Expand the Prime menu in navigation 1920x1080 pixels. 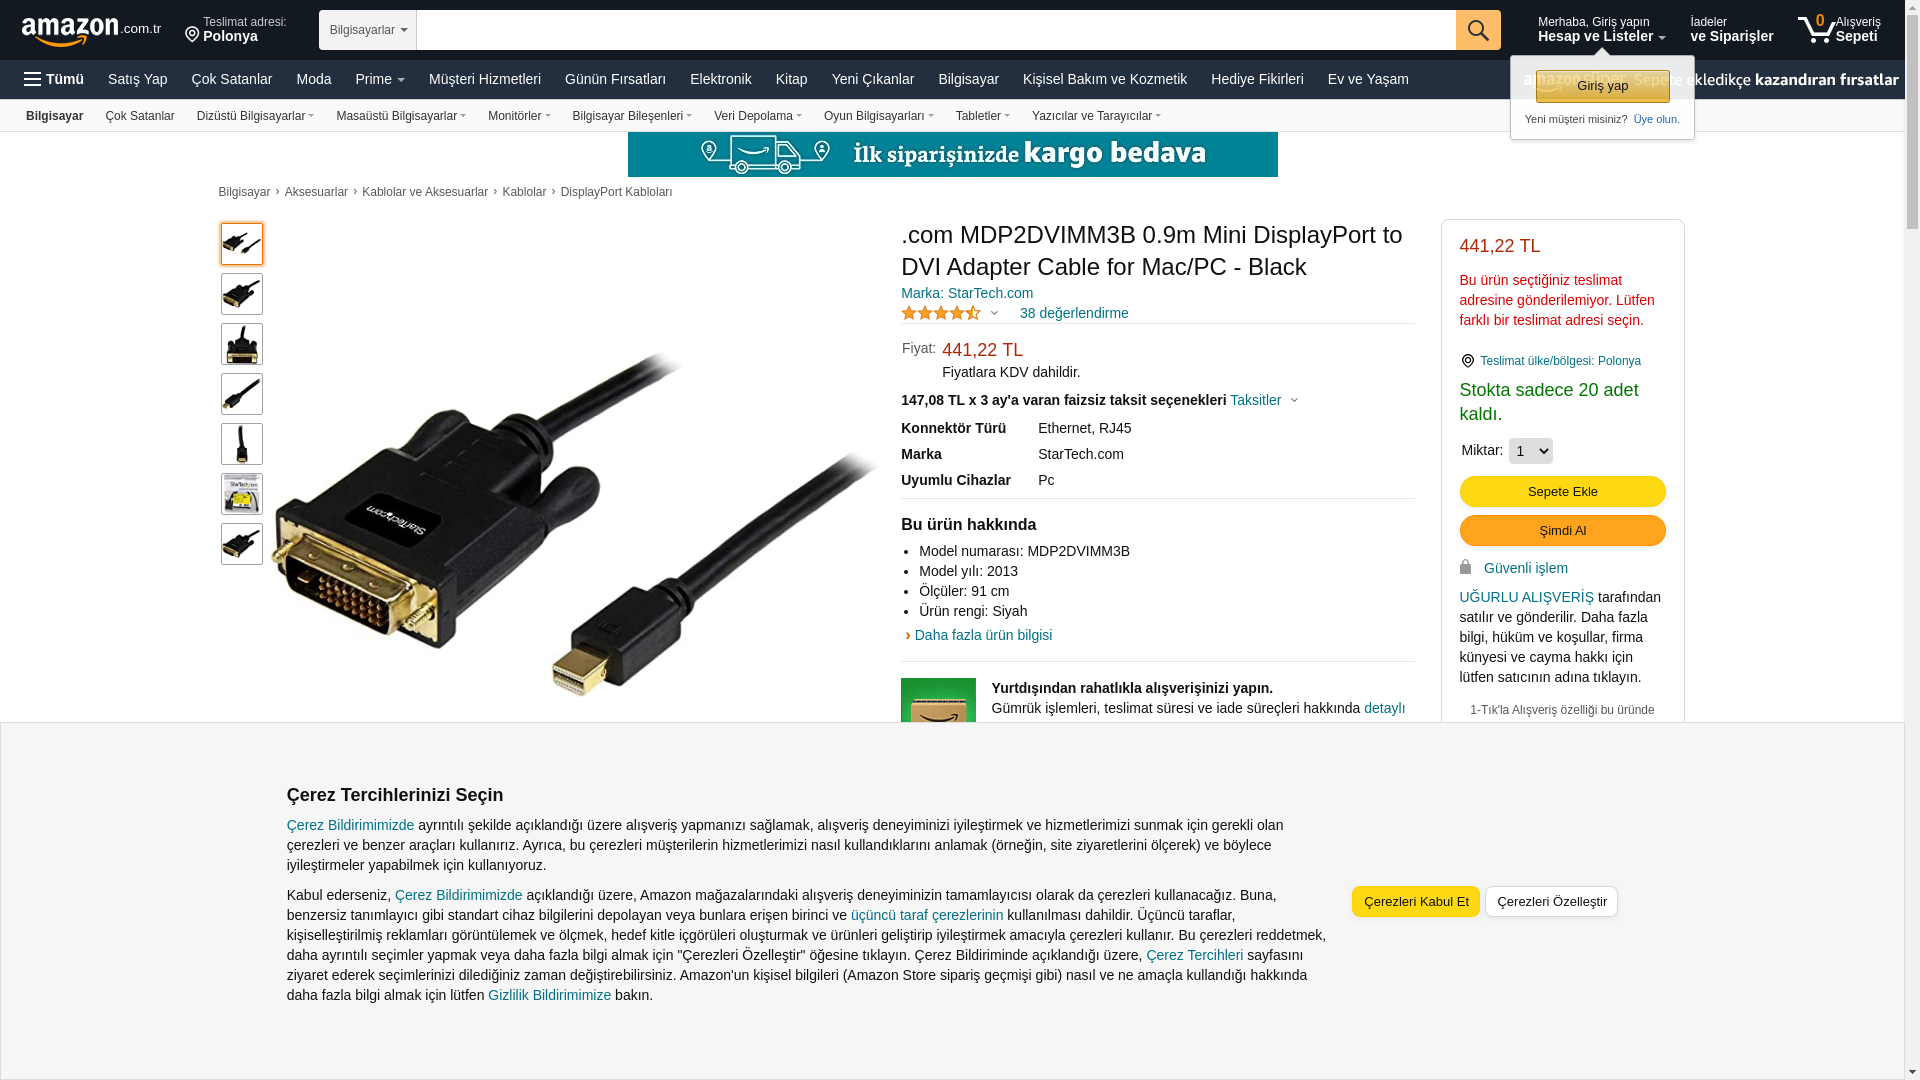pos(380,79)
